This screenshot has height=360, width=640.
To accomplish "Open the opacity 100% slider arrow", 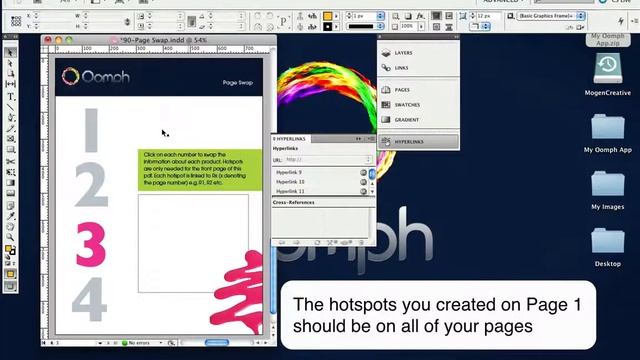I will pyautogui.click(x=421, y=27).
